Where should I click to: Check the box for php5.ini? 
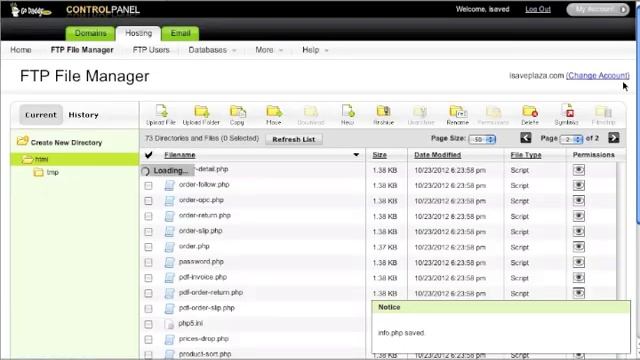click(149, 324)
